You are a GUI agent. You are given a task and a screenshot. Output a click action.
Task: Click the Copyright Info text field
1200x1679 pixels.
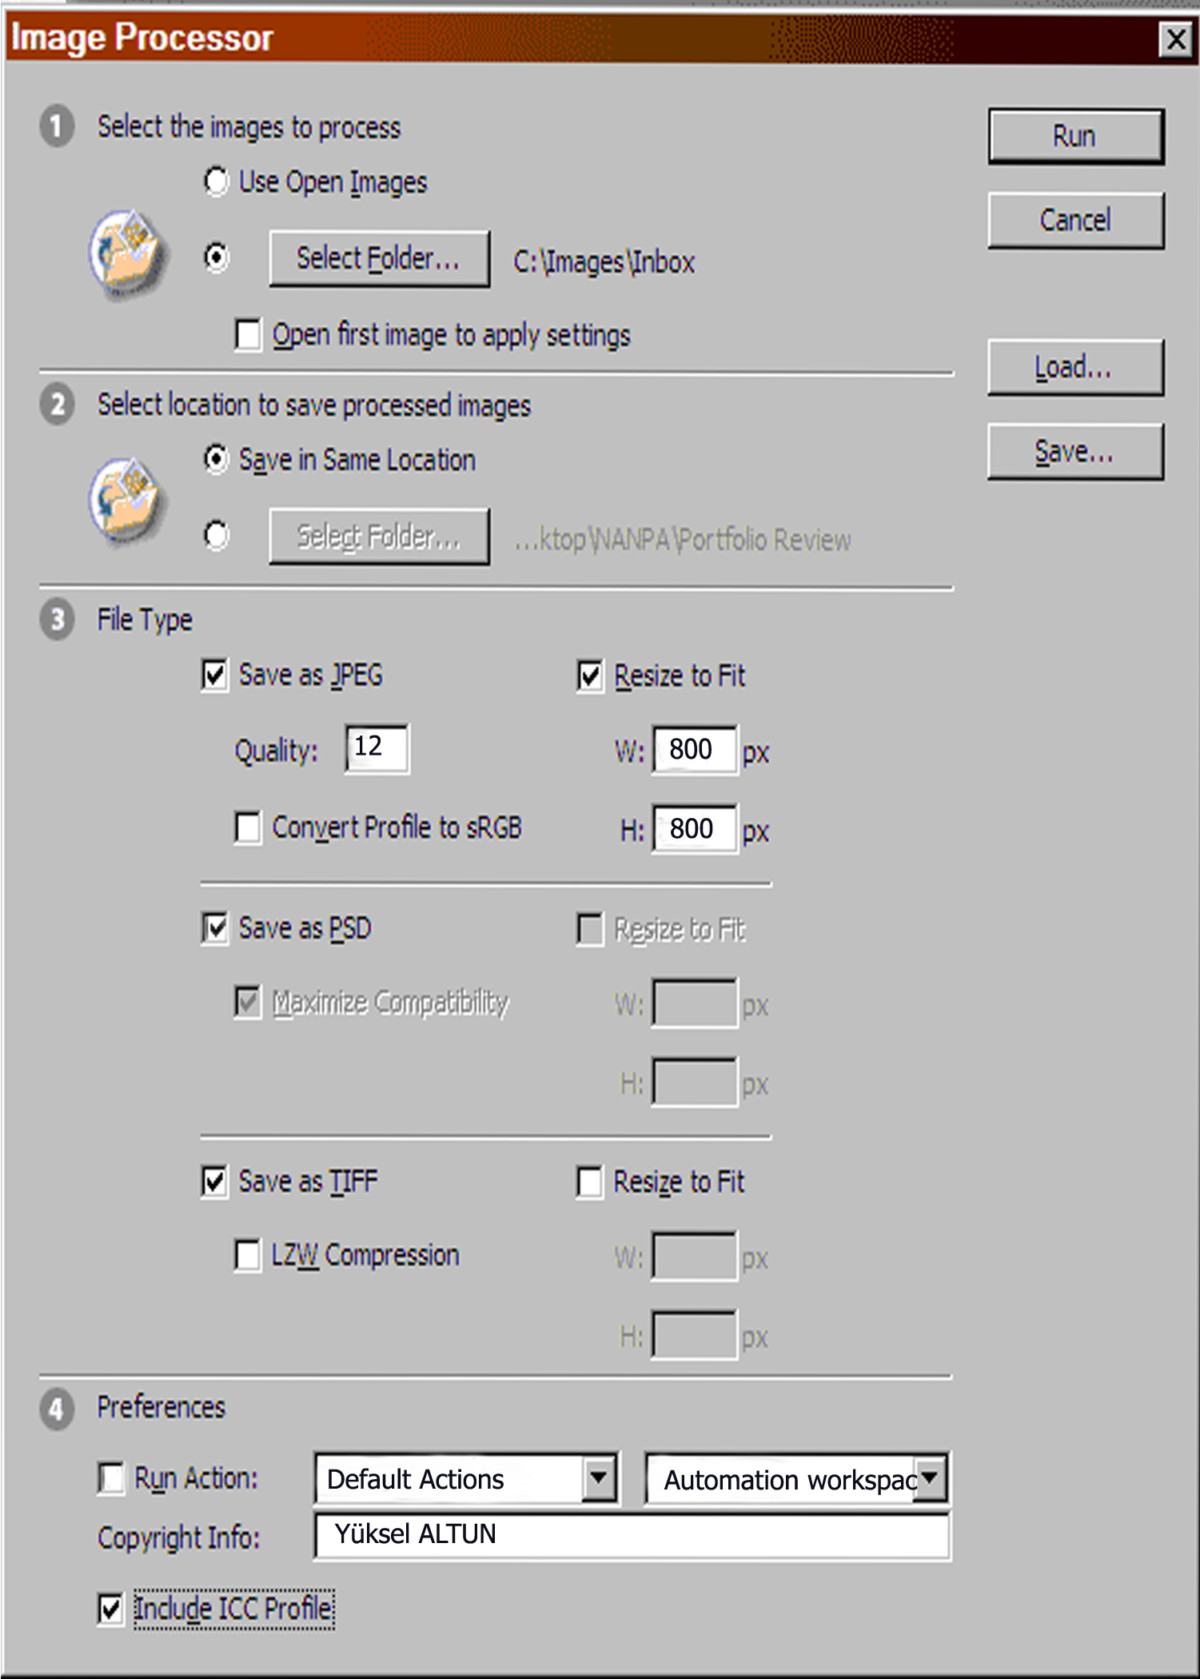630,1536
